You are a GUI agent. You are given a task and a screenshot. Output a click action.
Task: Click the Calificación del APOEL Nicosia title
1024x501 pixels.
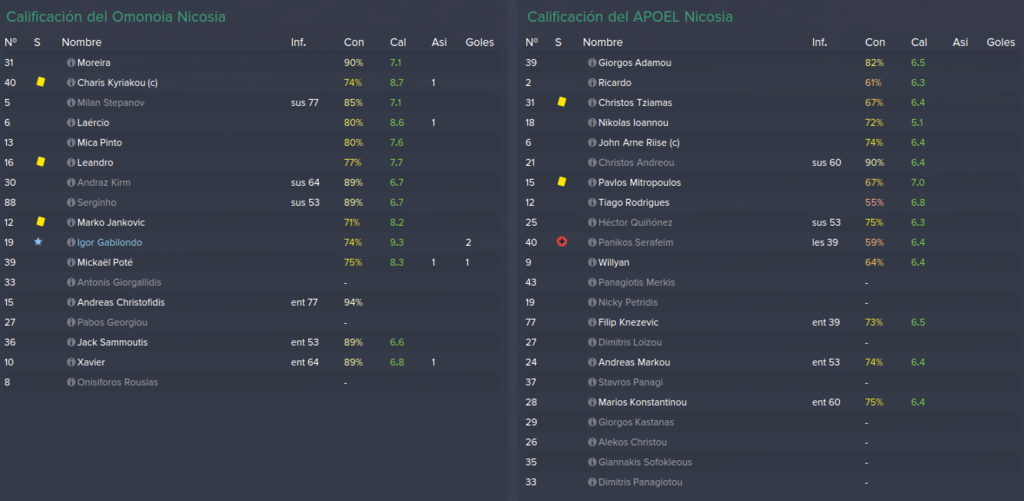click(630, 17)
